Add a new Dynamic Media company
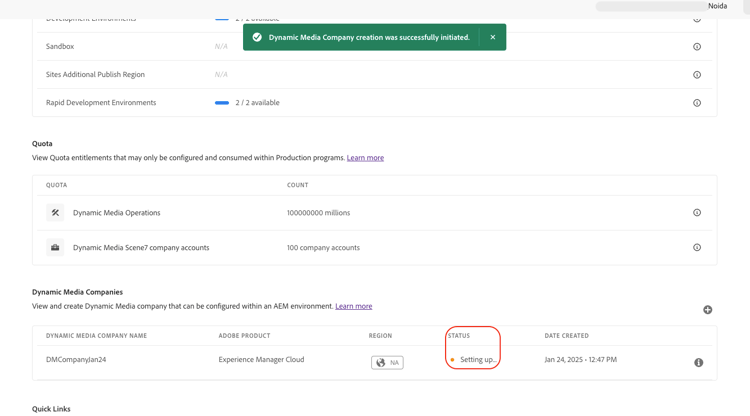750x416 pixels. (707, 310)
